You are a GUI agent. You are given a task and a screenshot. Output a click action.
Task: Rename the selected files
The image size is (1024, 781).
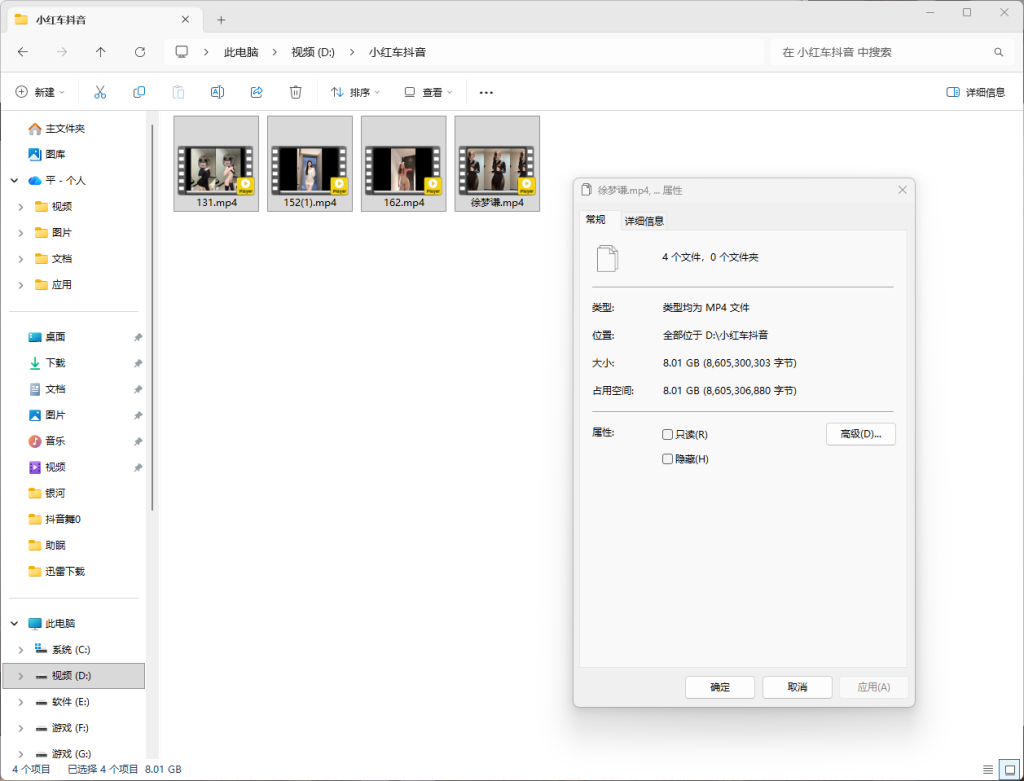pyautogui.click(x=217, y=91)
